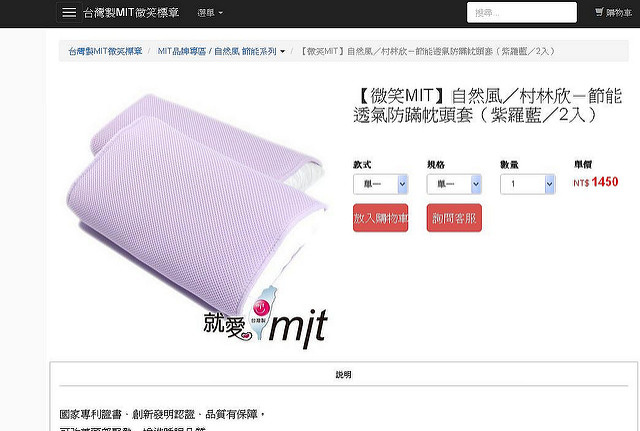Click the 放入購物車 add-to-cart button
Viewport: 640px width, 431px height.
click(380, 218)
